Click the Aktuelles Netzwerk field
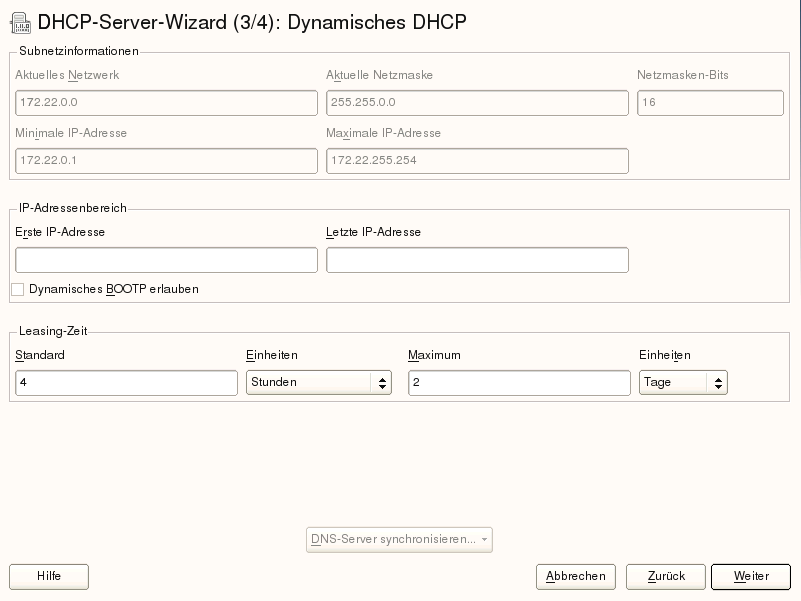This screenshot has height=601, width=801. point(166,103)
